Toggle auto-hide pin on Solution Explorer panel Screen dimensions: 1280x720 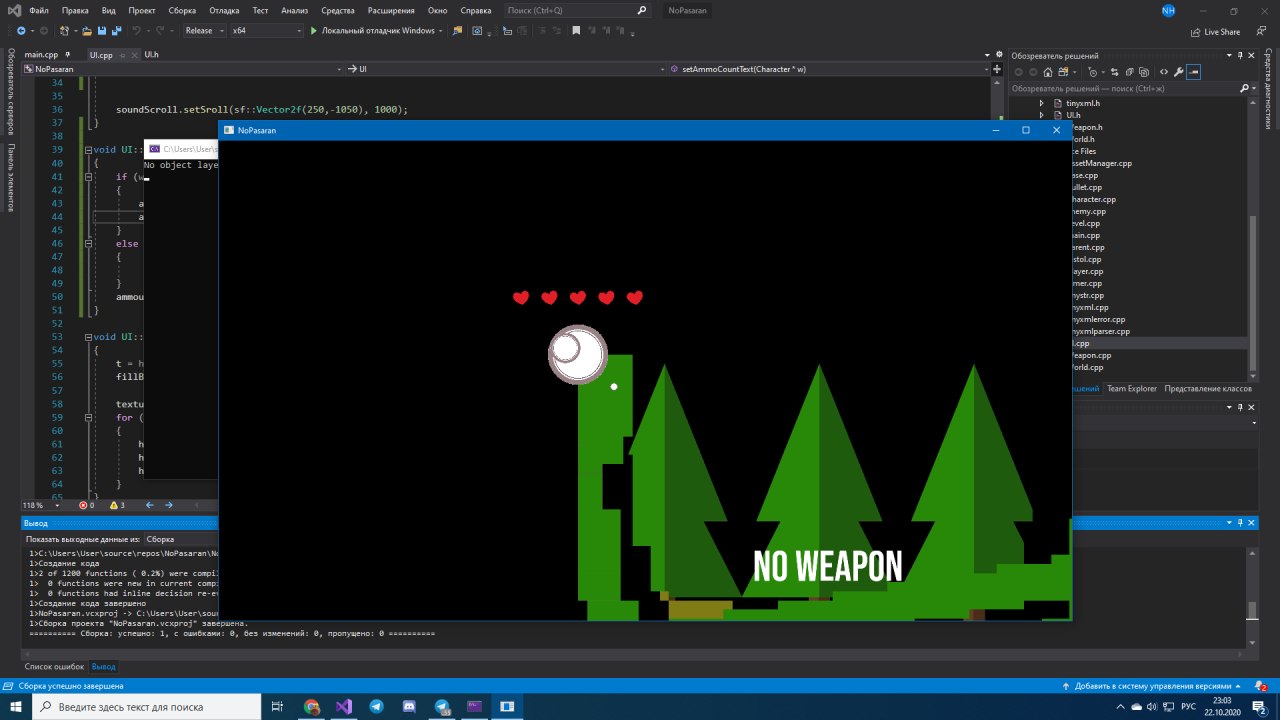point(1241,56)
